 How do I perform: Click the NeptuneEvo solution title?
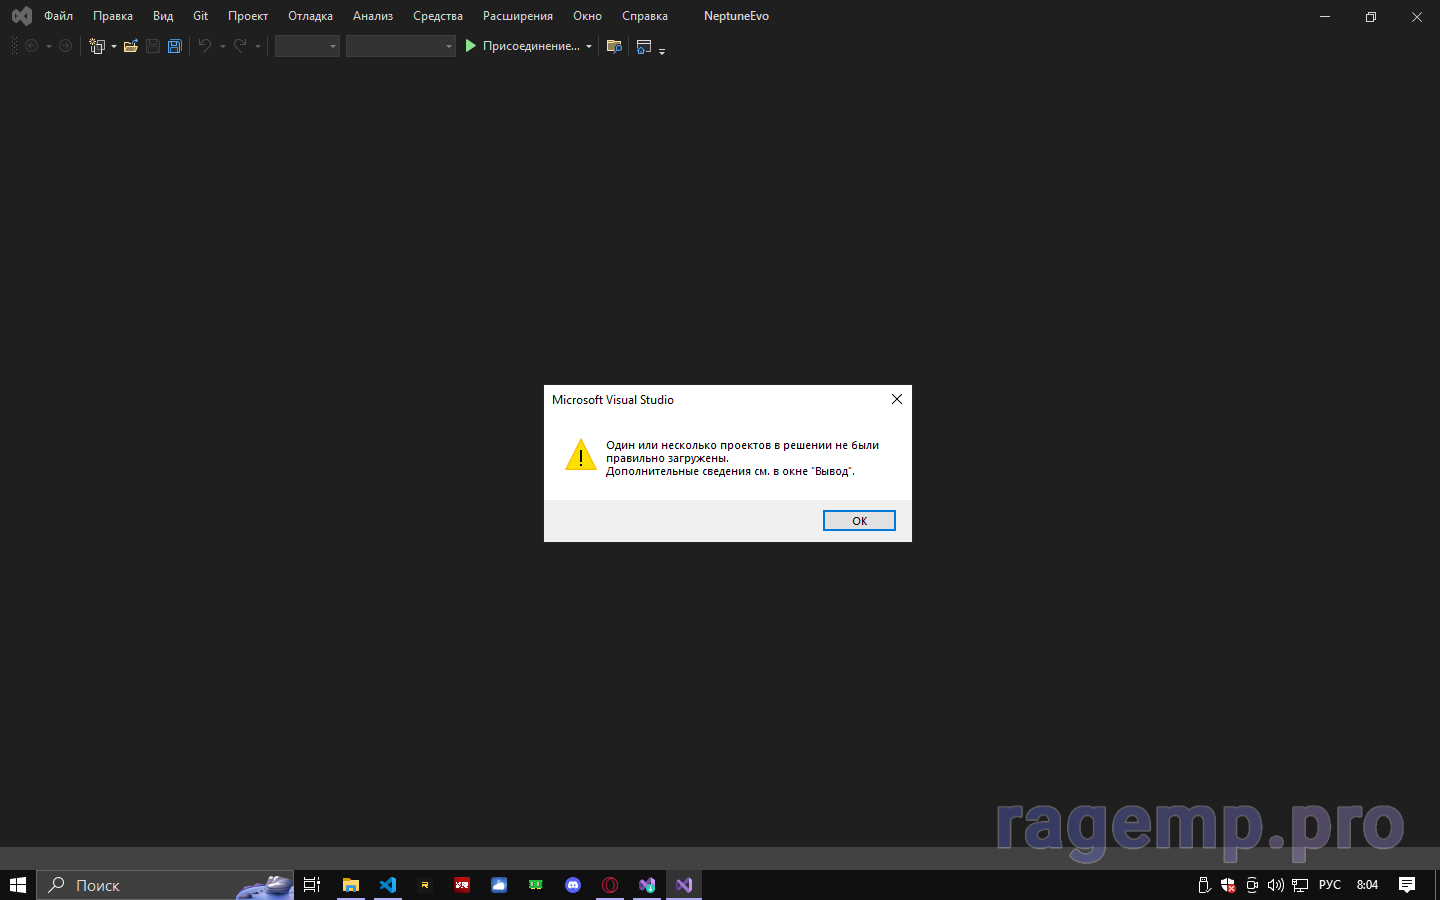pyautogui.click(x=736, y=16)
